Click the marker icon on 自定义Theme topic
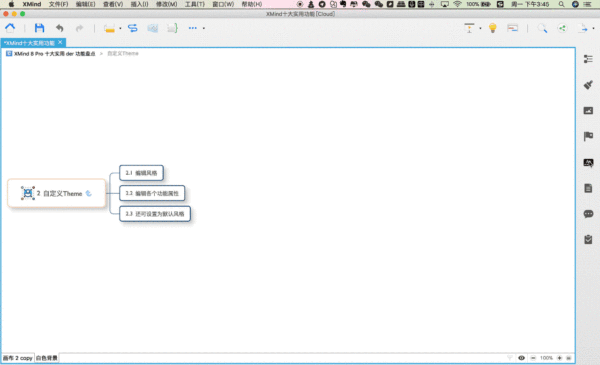This screenshot has height=365, width=600. 28,193
